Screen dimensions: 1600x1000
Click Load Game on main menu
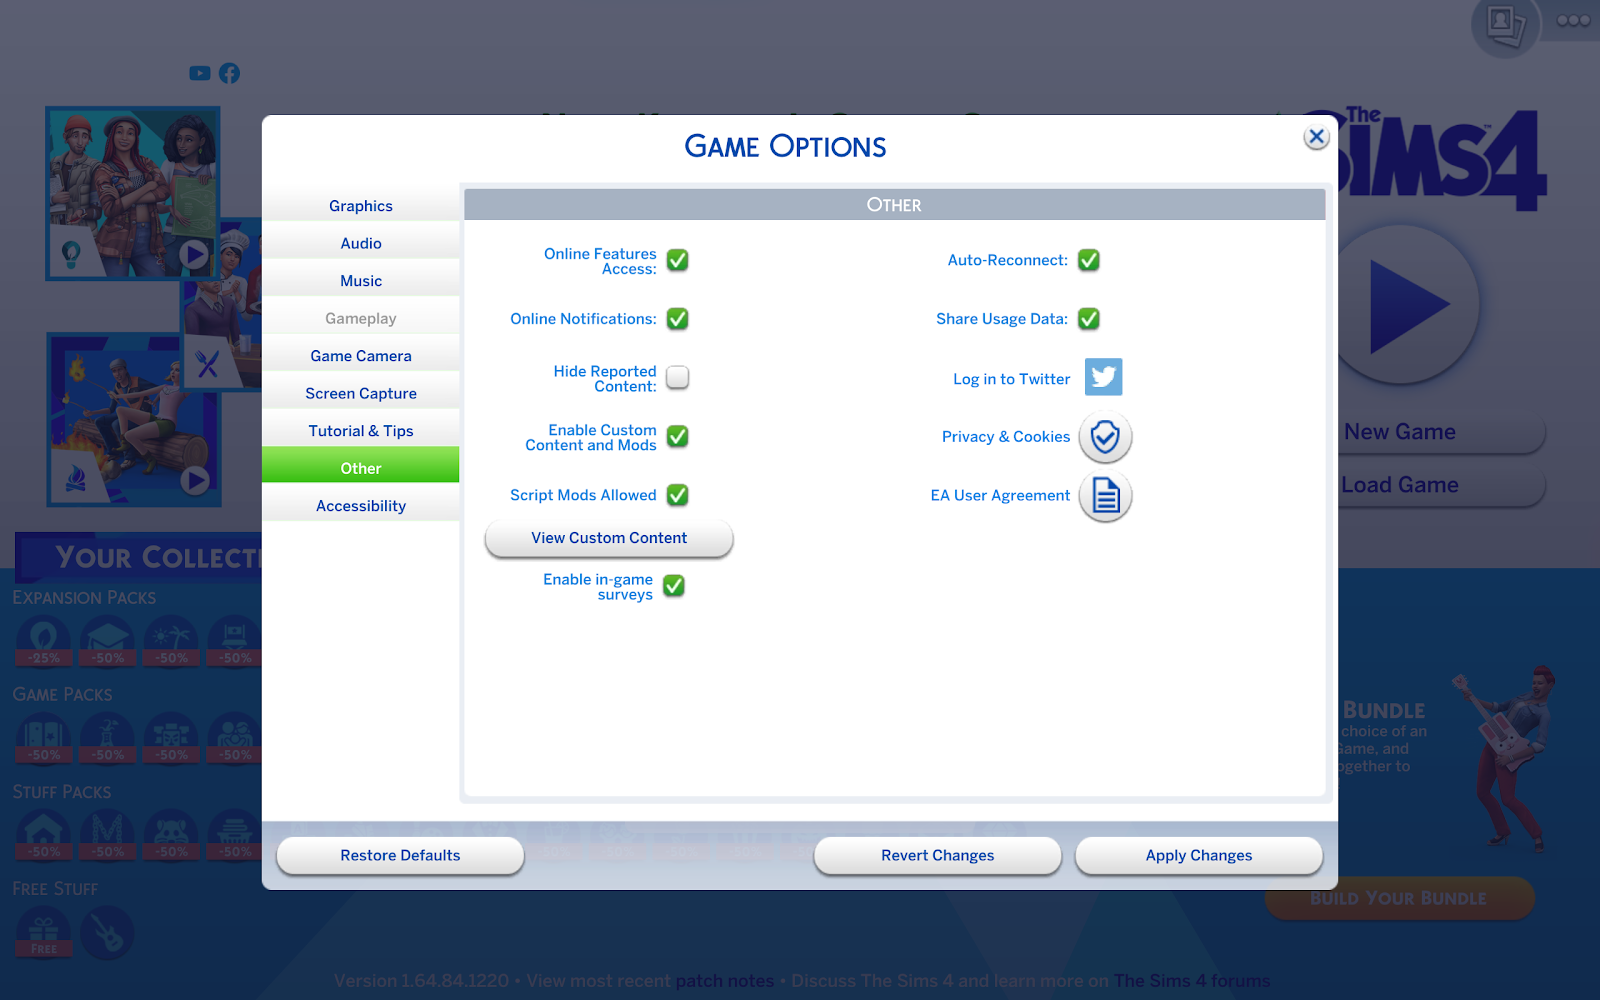pyautogui.click(x=1441, y=485)
